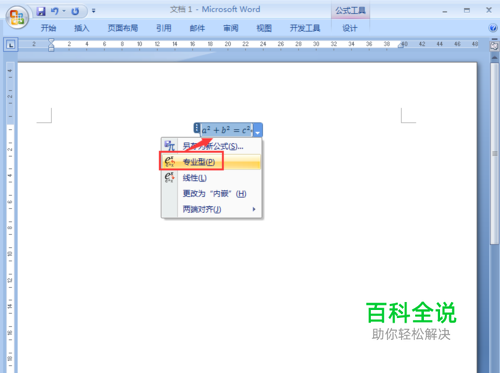Click the Office button logo
Image resolution: width=500 pixels, height=373 pixels.
point(17,17)
